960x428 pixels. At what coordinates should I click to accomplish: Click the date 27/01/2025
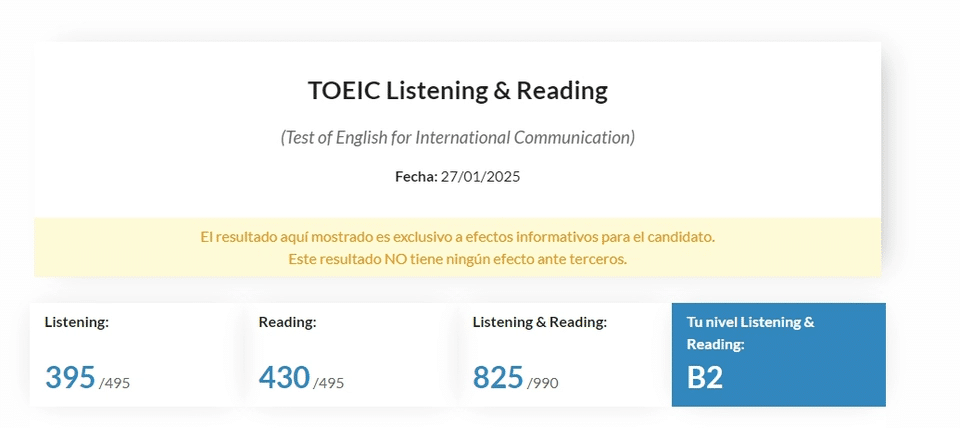[x=481, y=177]
